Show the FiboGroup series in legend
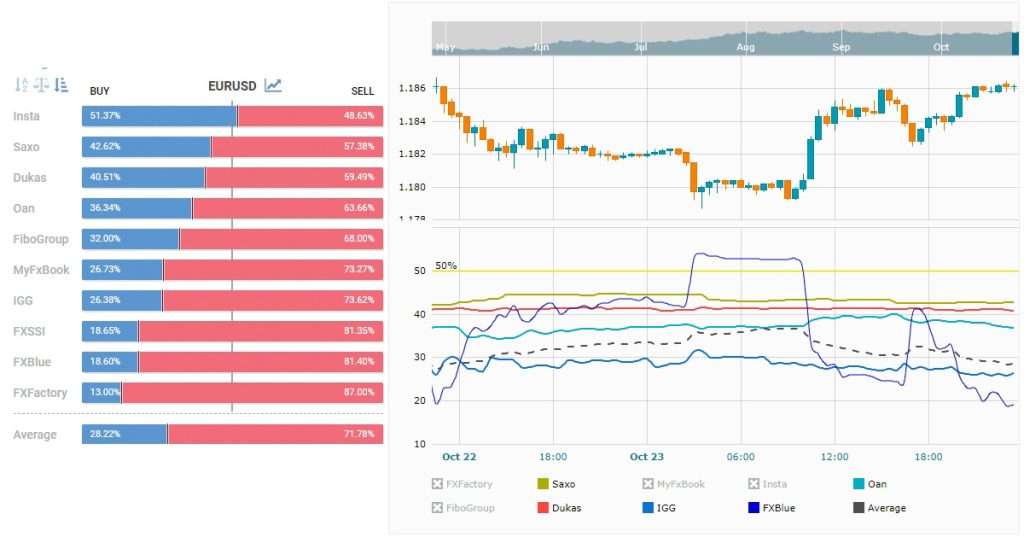Image resolution: width=1024 pixels, height=537 pixels. [x=437, y=508]
